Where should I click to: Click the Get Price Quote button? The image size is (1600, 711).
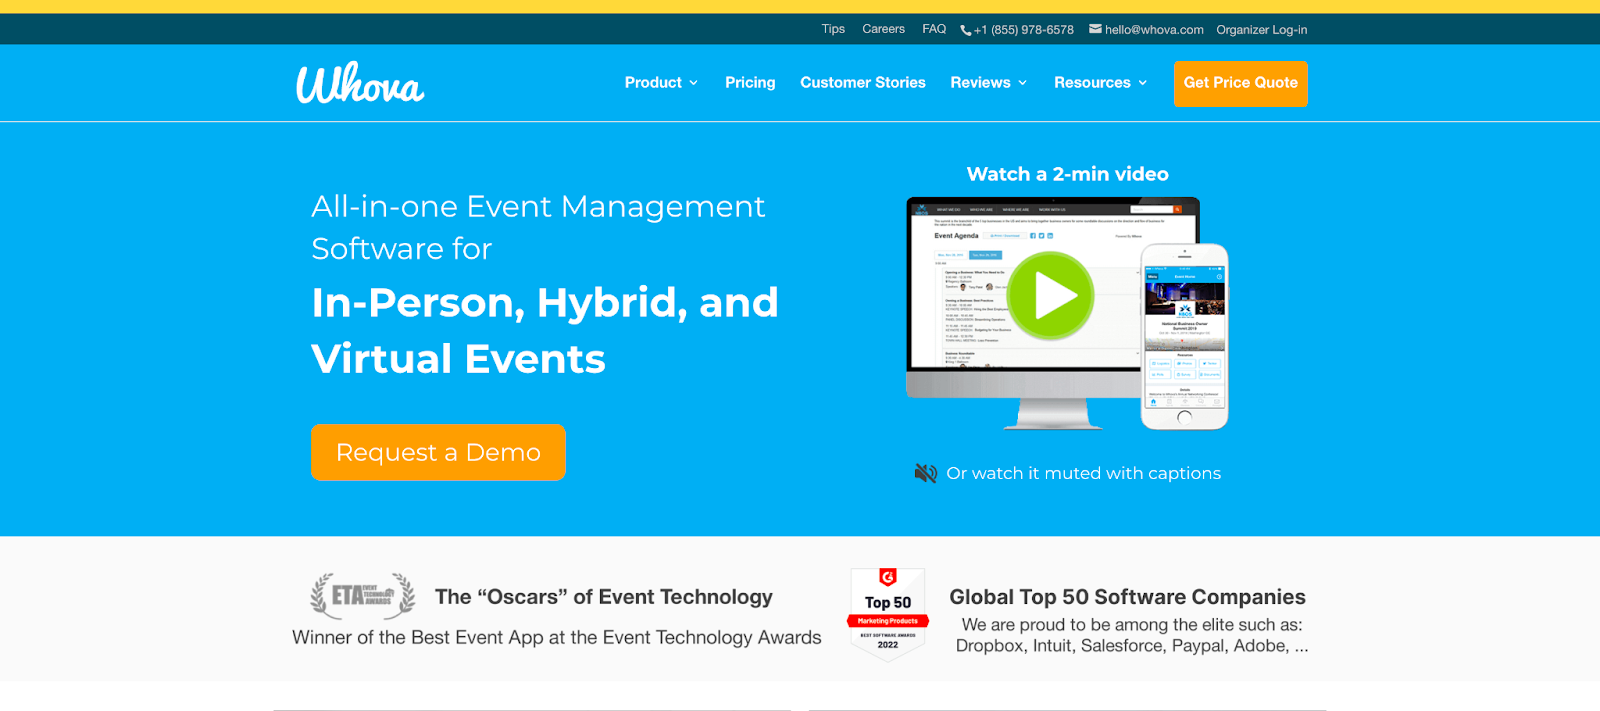pyautogui.click(x=1241, y=83)
